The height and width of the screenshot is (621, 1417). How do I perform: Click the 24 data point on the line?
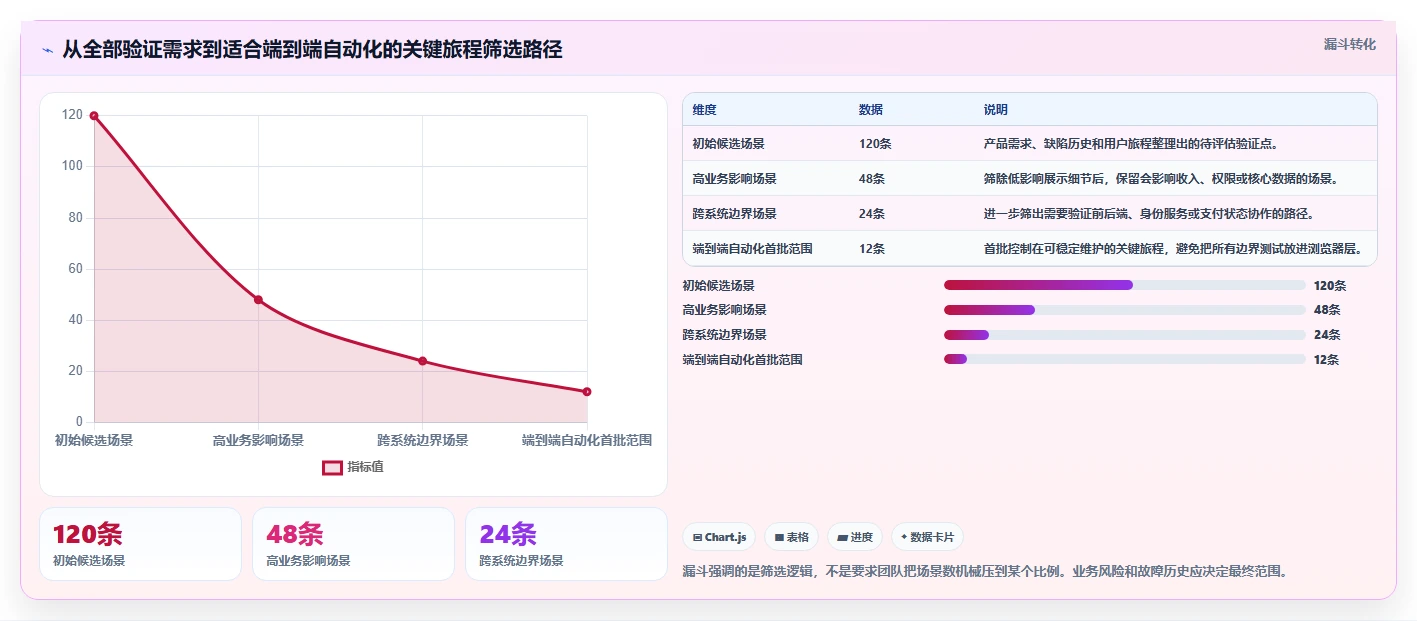(x=422, y=361)
